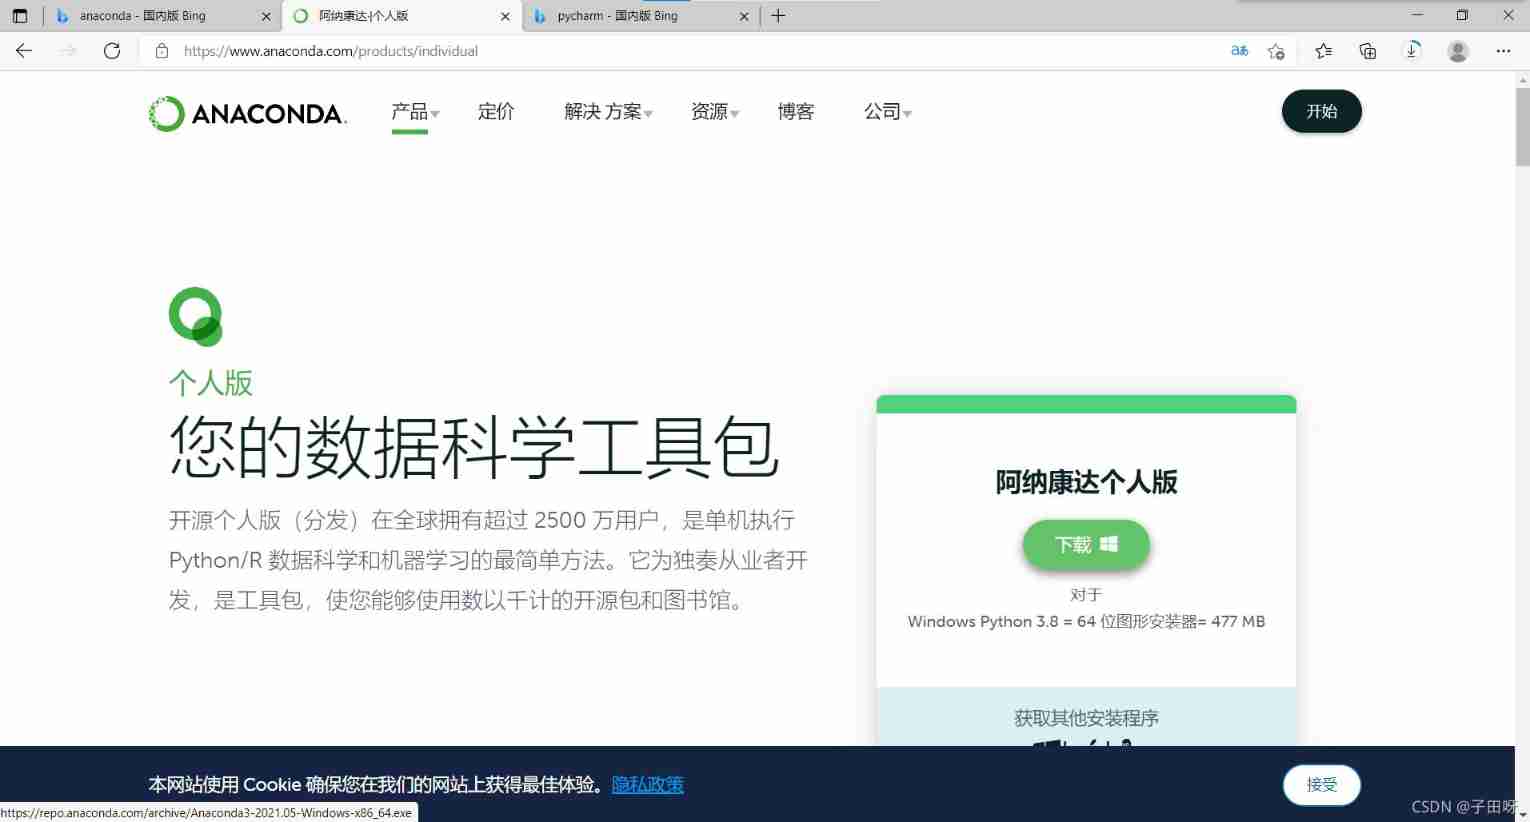The height and width of the screenshot is (822, 1530).
Task: Click the scrollbar up arrow
Action: point(1522,79)
